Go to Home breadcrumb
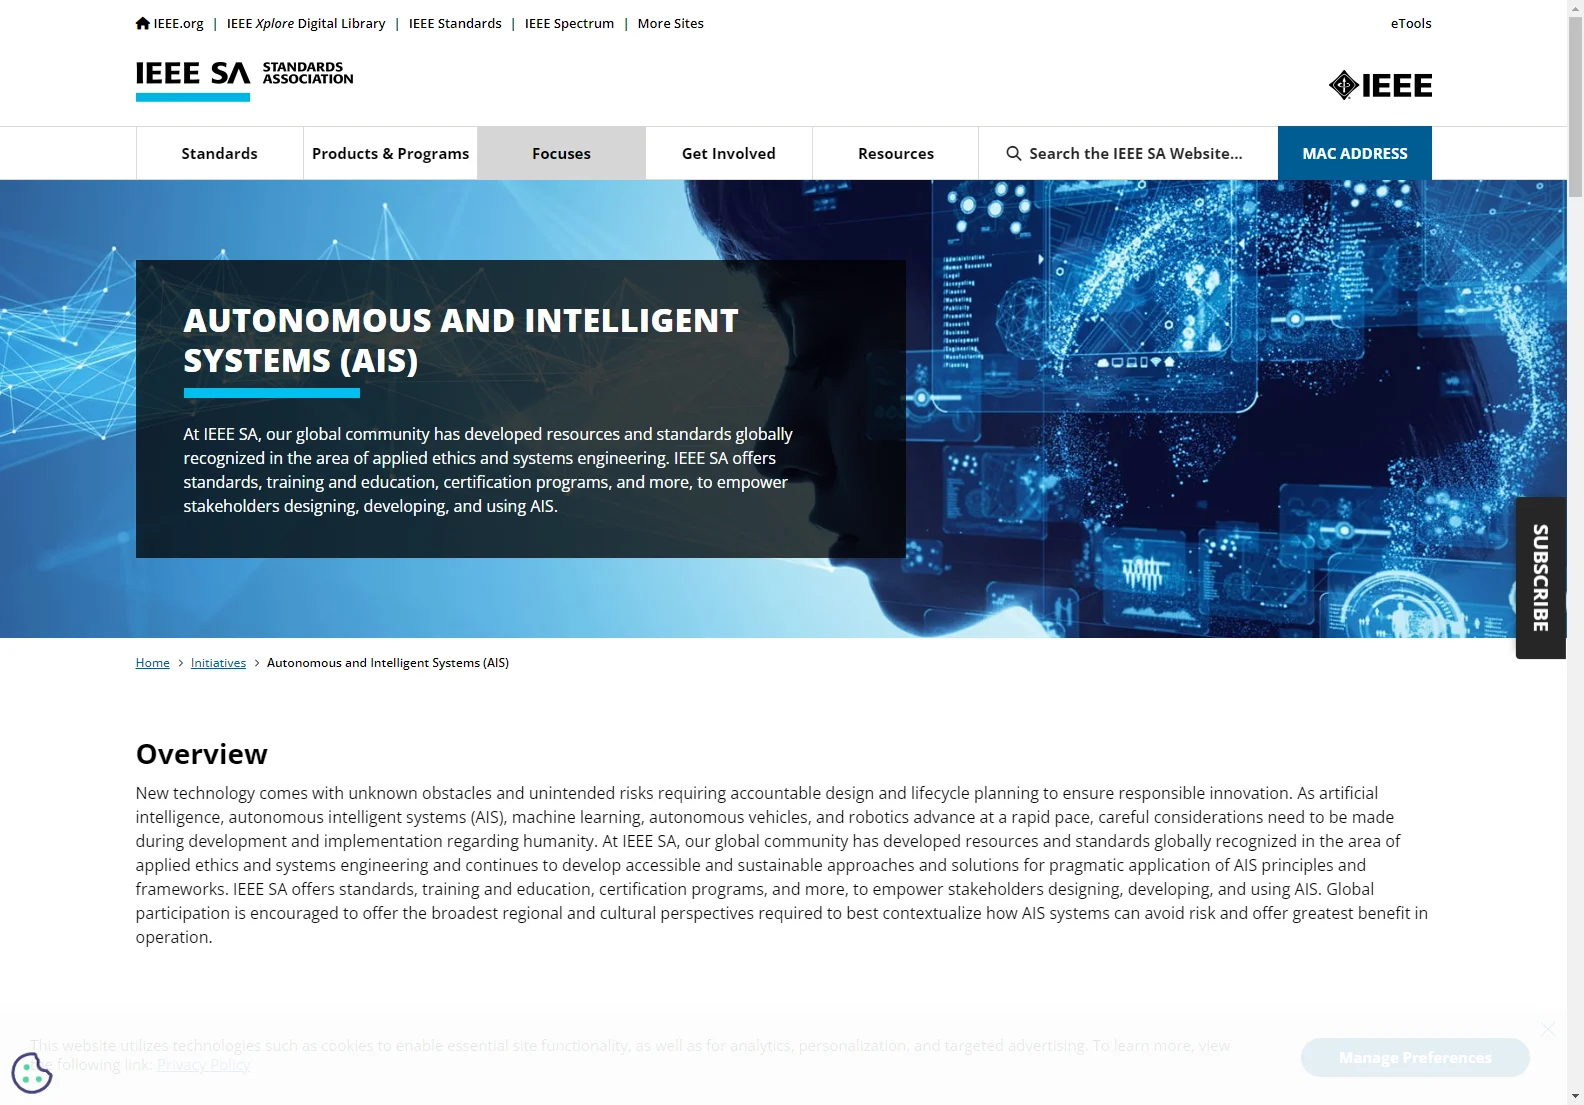Screen dimensions: 1584x1105 pos(153,663)
